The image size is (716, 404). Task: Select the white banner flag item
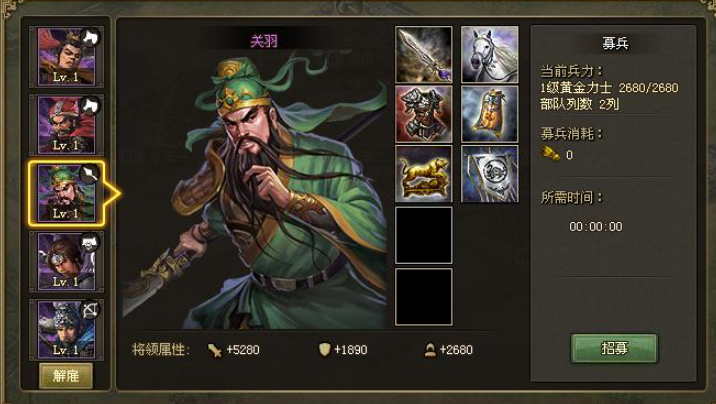coord(490,174)
